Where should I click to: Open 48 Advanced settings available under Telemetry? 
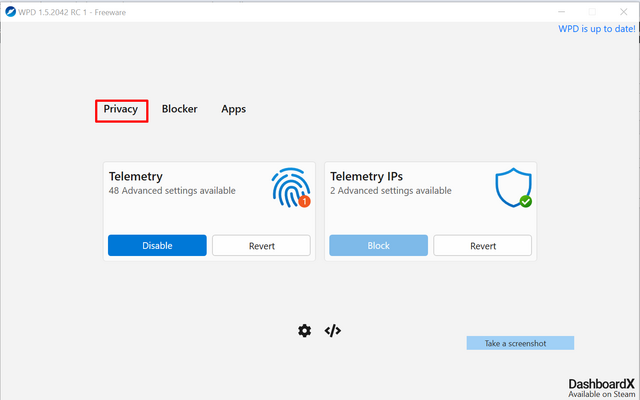pyautogui.click(x=172, y=191)
